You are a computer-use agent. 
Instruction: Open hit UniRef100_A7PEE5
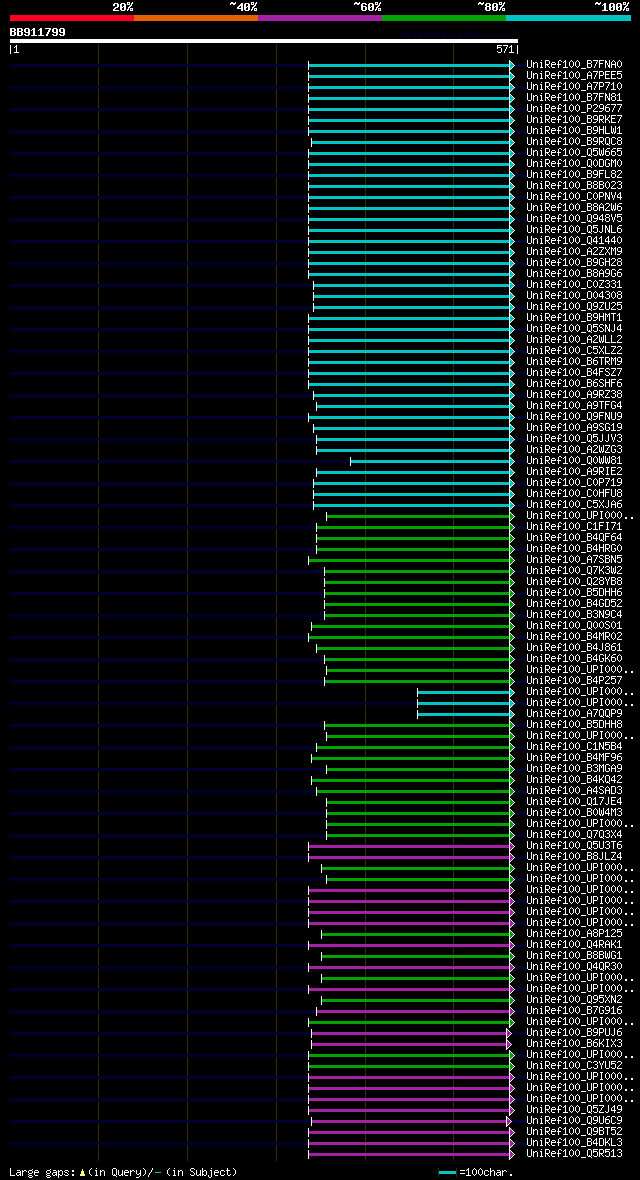click(574, 76)
